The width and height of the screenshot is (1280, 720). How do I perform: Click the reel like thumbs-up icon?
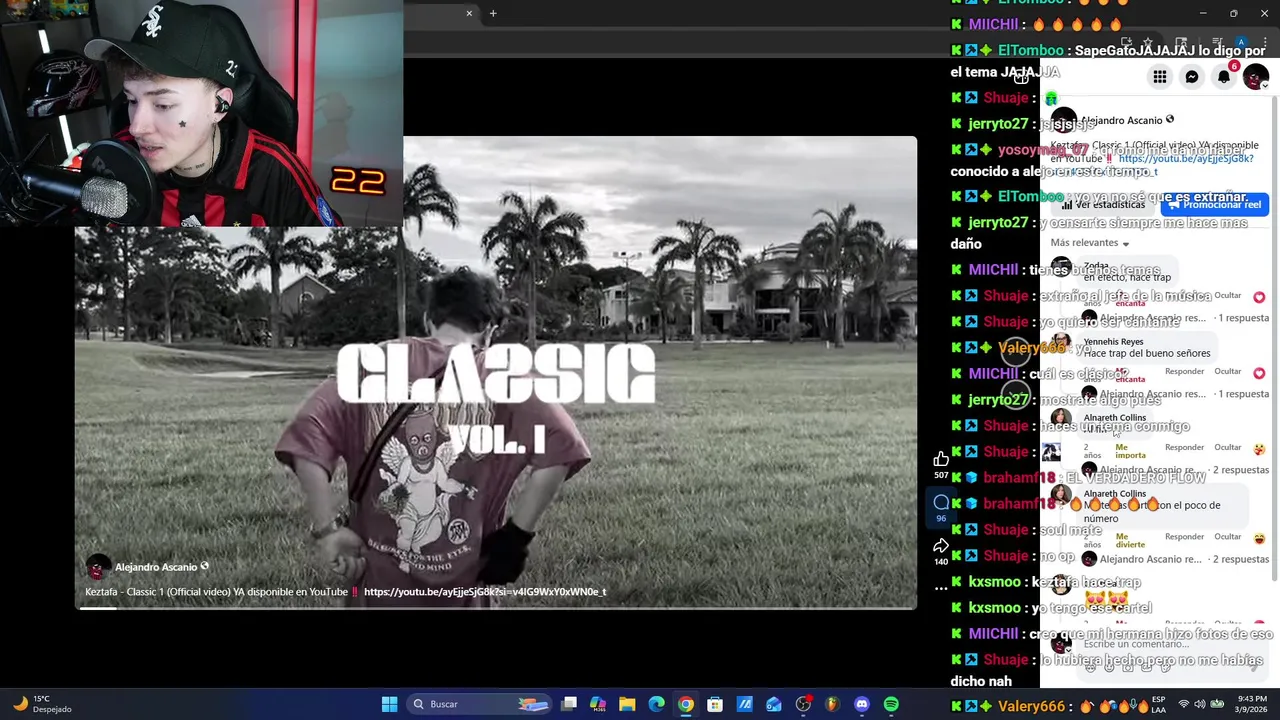(x=941, y=459)
